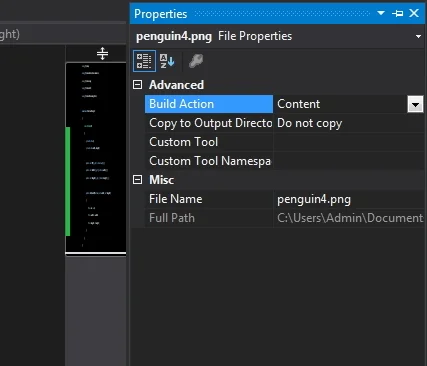Click the Properties panel title
427x366 pixels.
click(x=161, y=14)
